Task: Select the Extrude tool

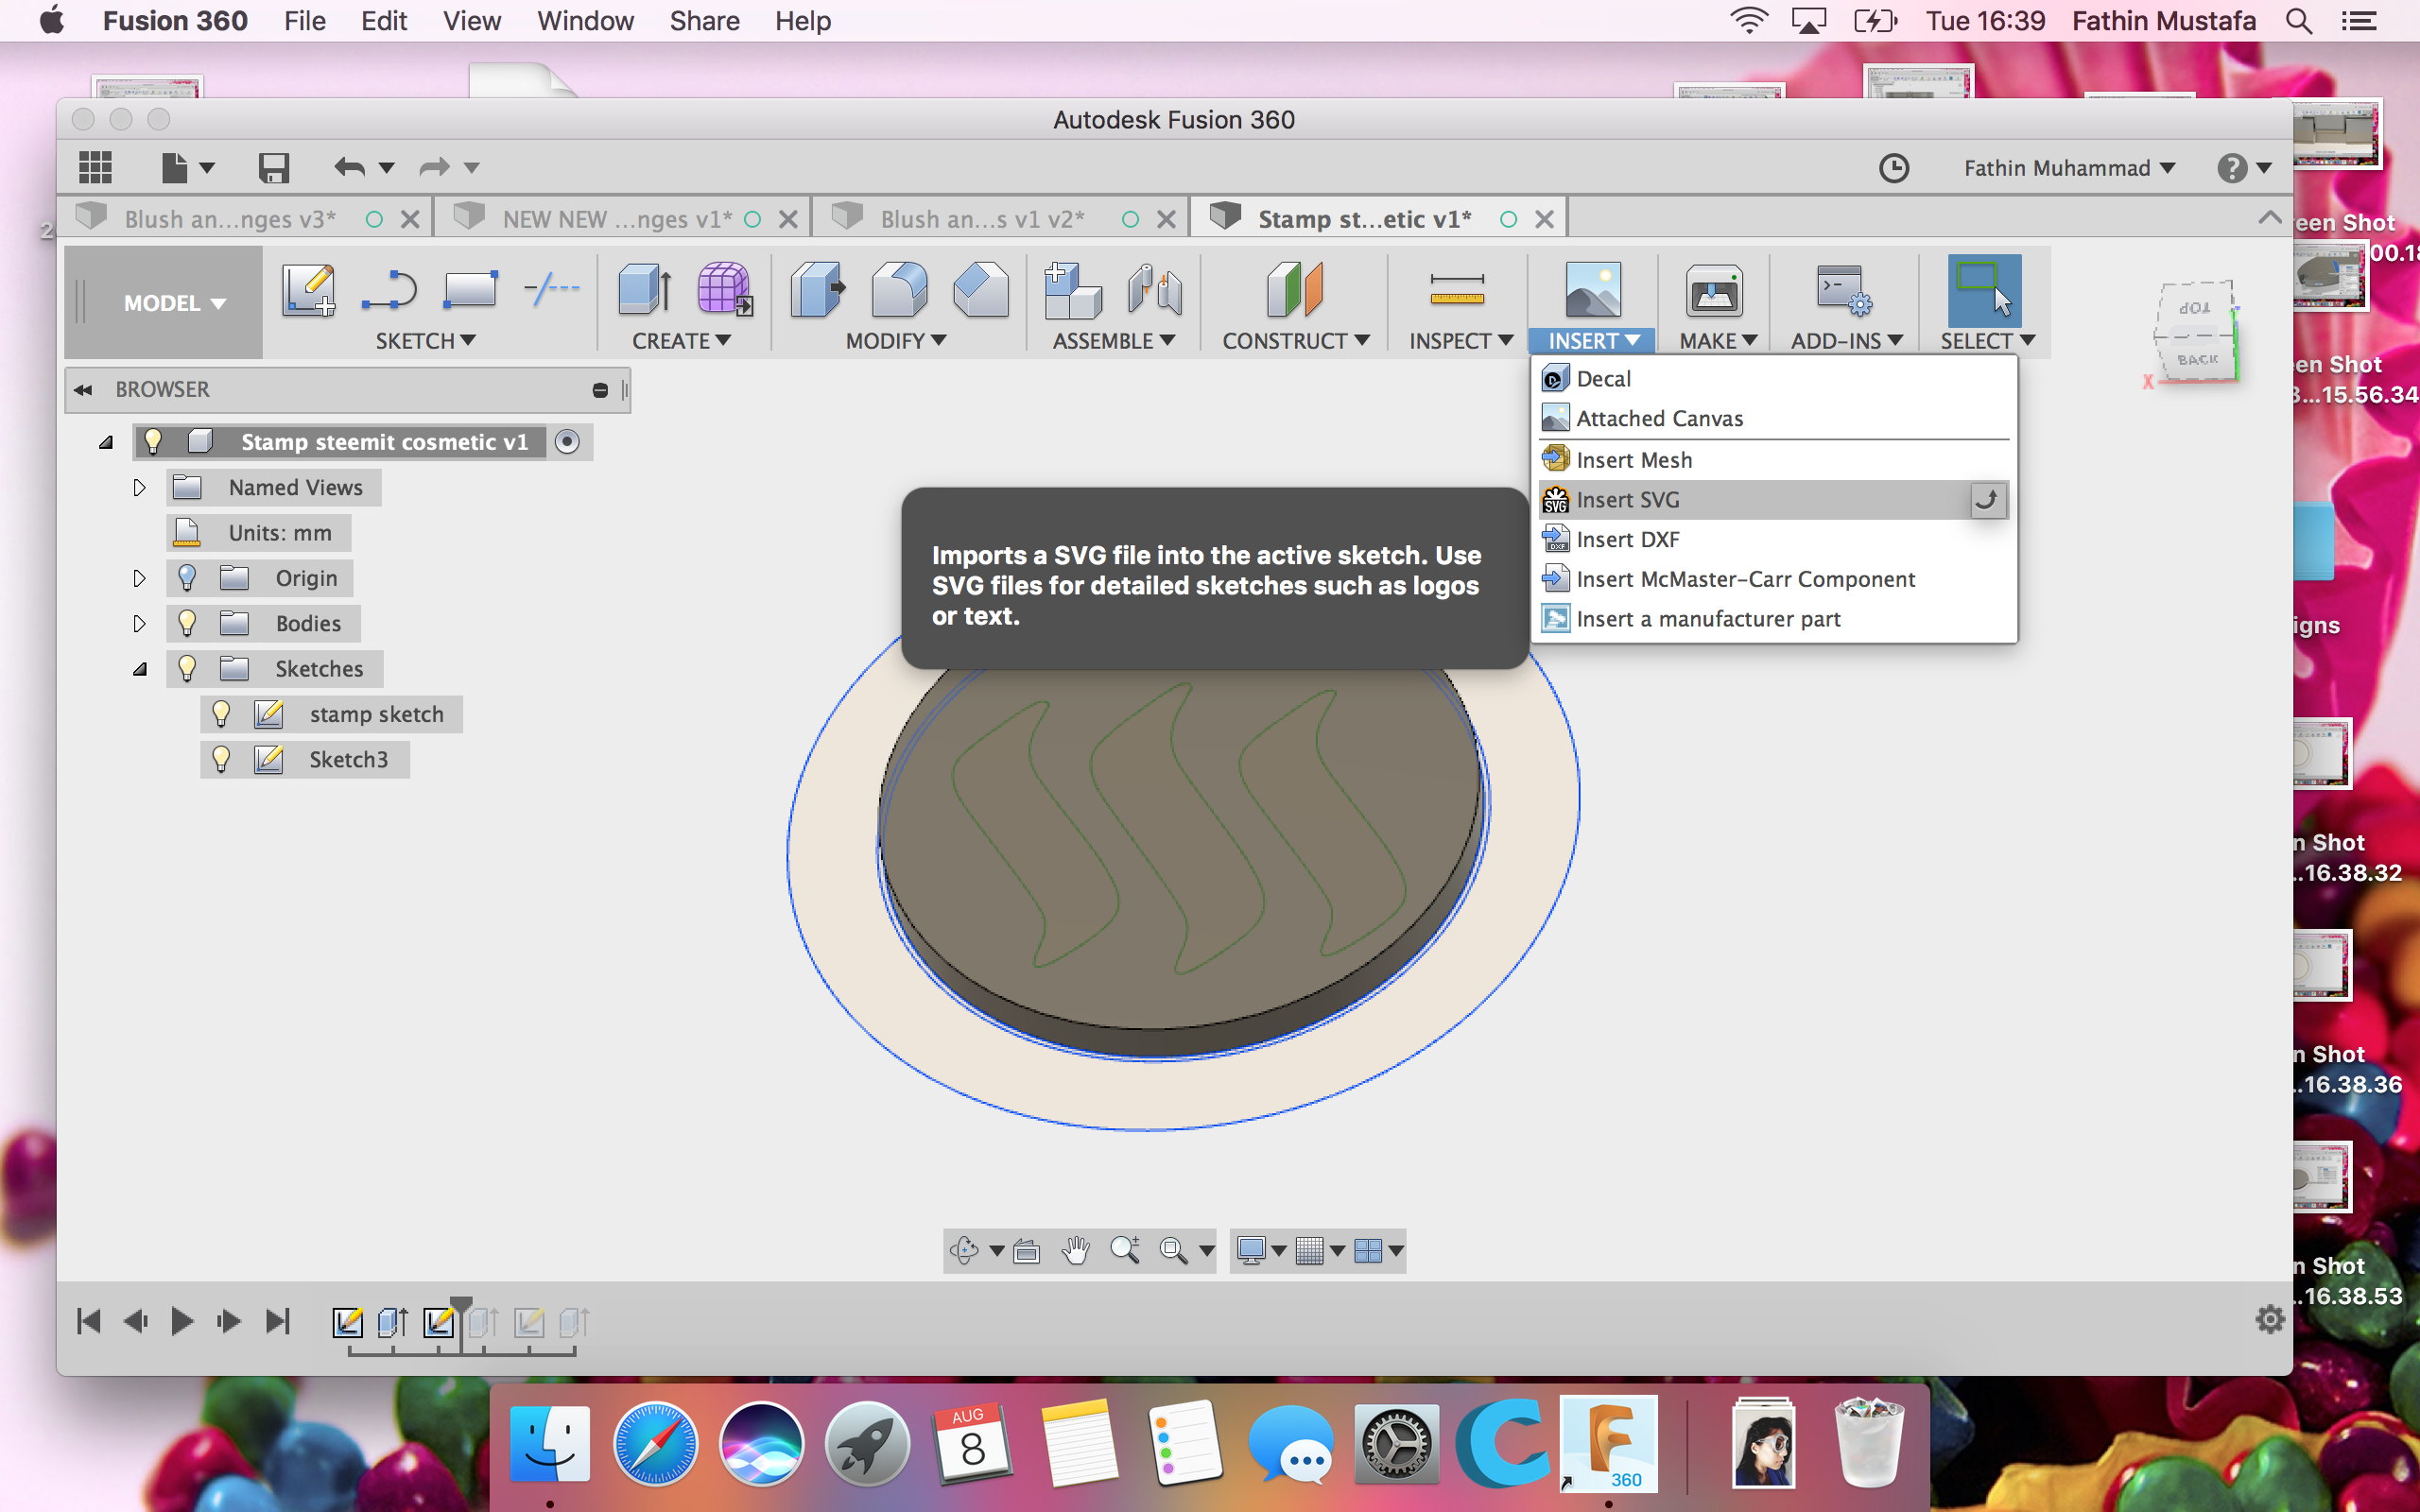Action: (645, 290)
